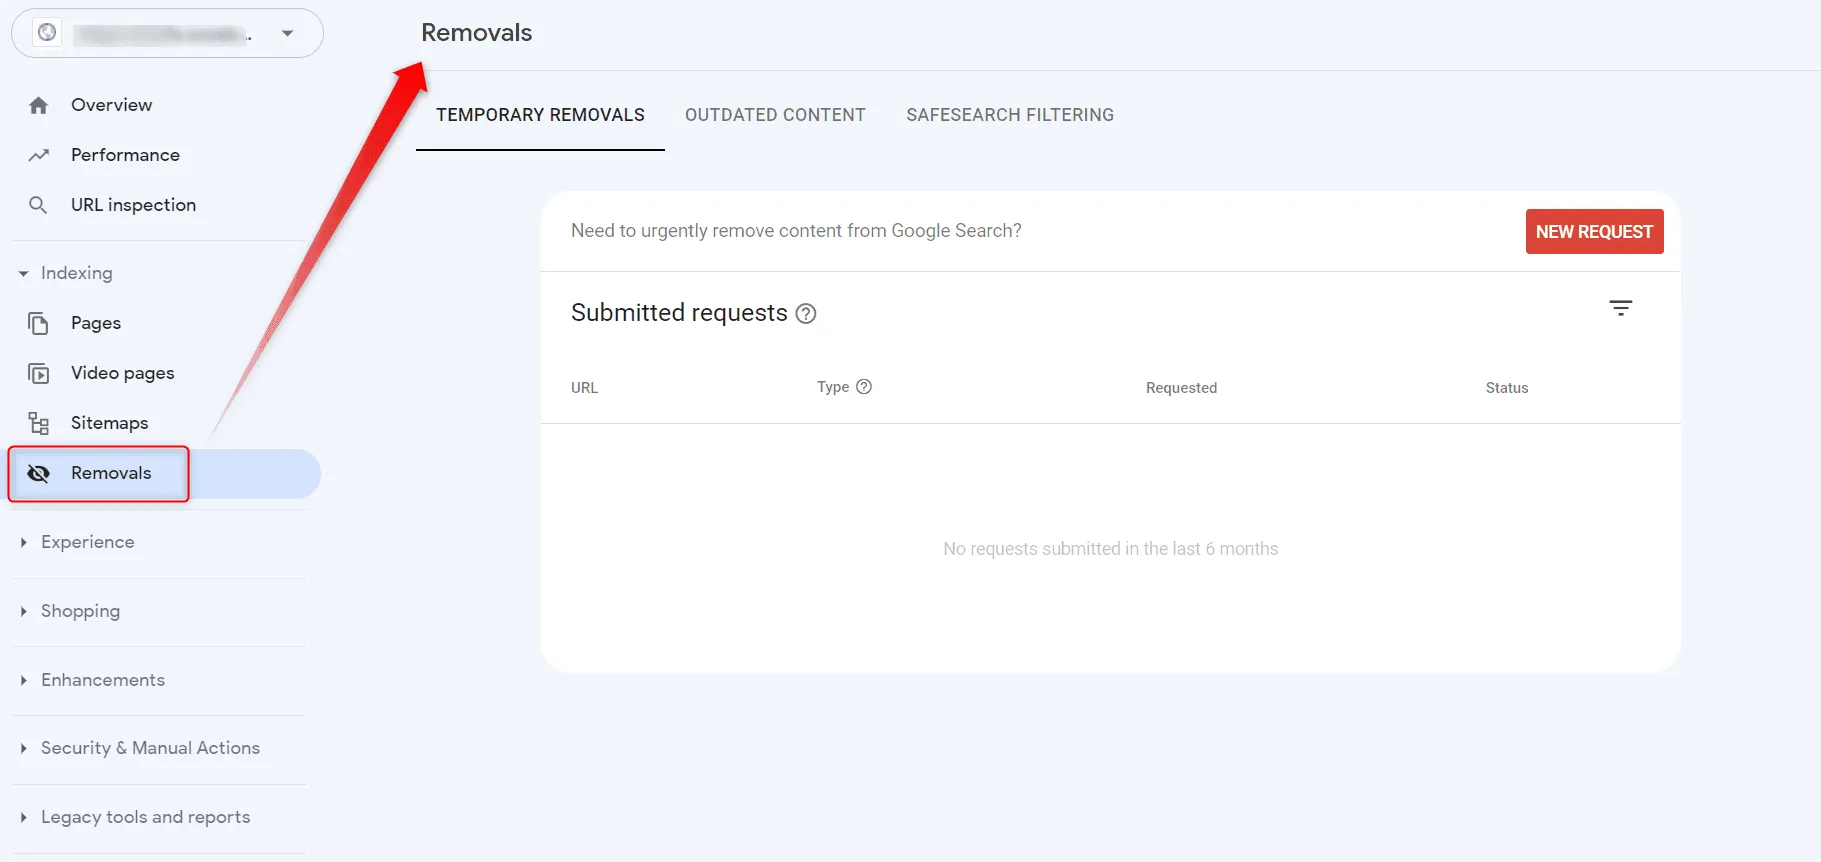Click the 'No requests submitted' message
The image size is (1821, 862).
[1111, 549]
